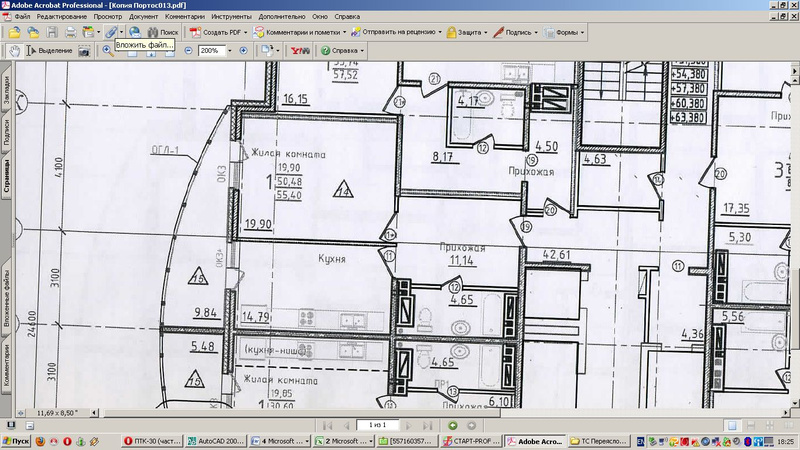800x450 pixels.
Task: Activate the Выделение text select tool
Action: (x=50, y=50)
